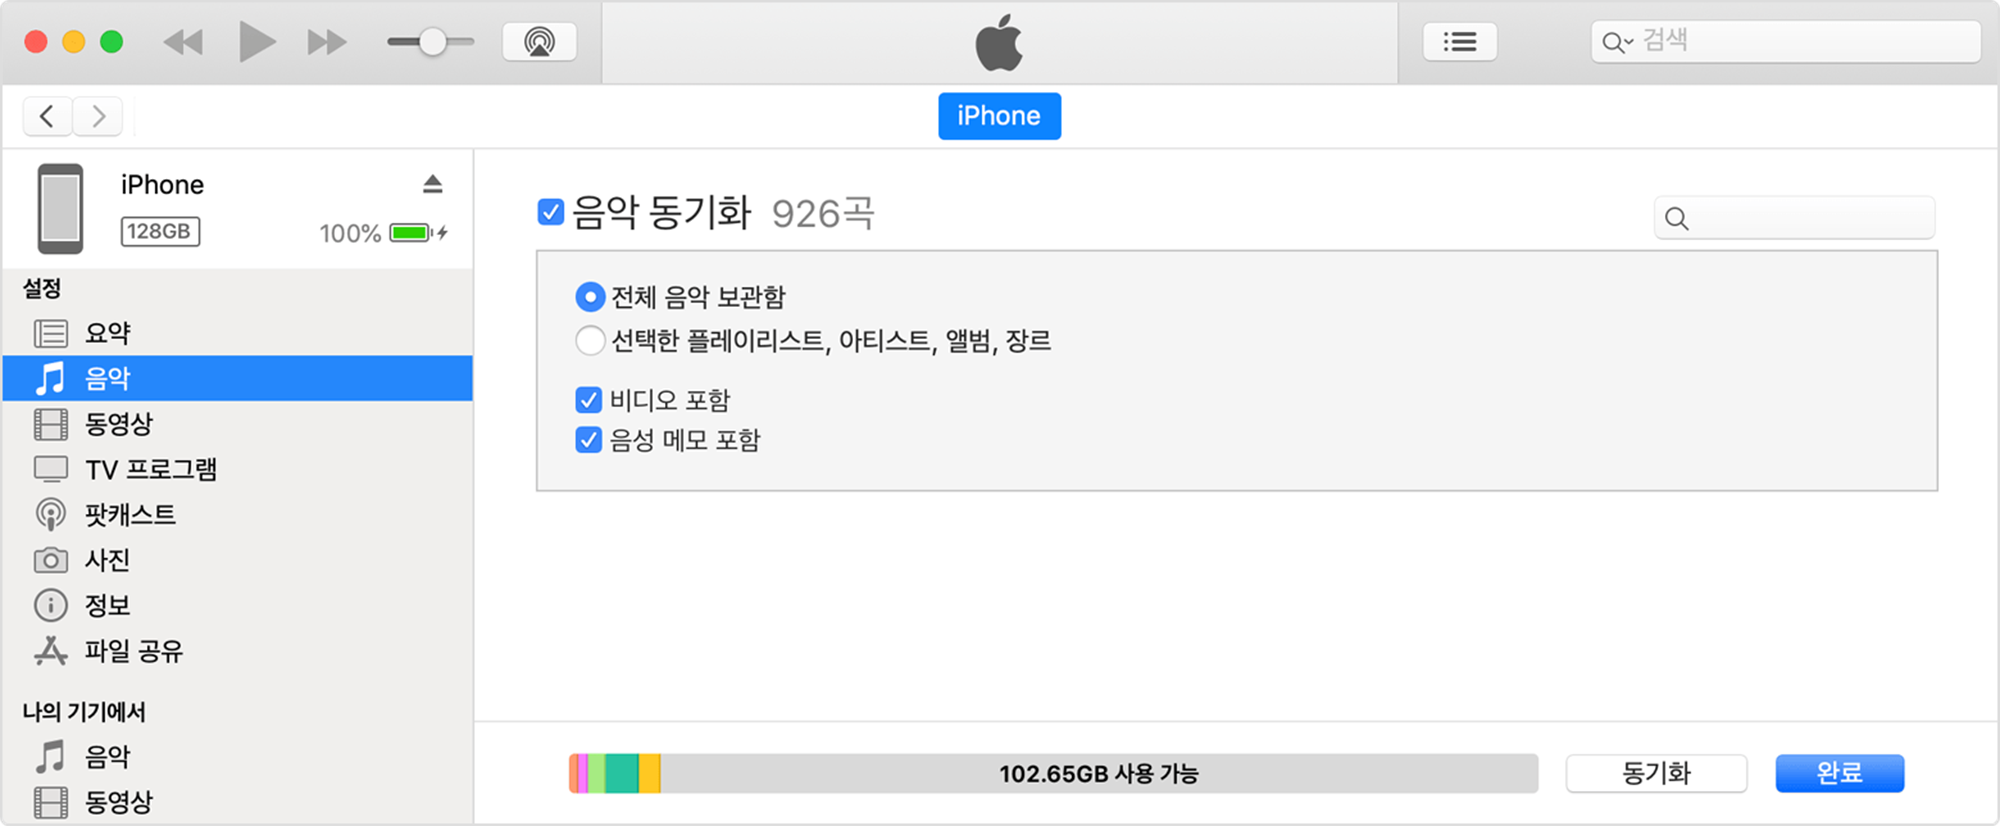This screenshot has height=826, width=2000.
Task: Open 사진 (Photos) sync settings
Action: [x=106, y=560]
